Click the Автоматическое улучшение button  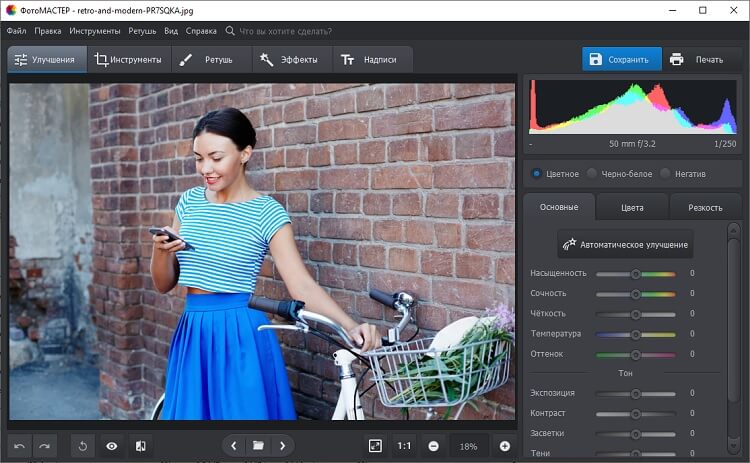tap(625, 244)
